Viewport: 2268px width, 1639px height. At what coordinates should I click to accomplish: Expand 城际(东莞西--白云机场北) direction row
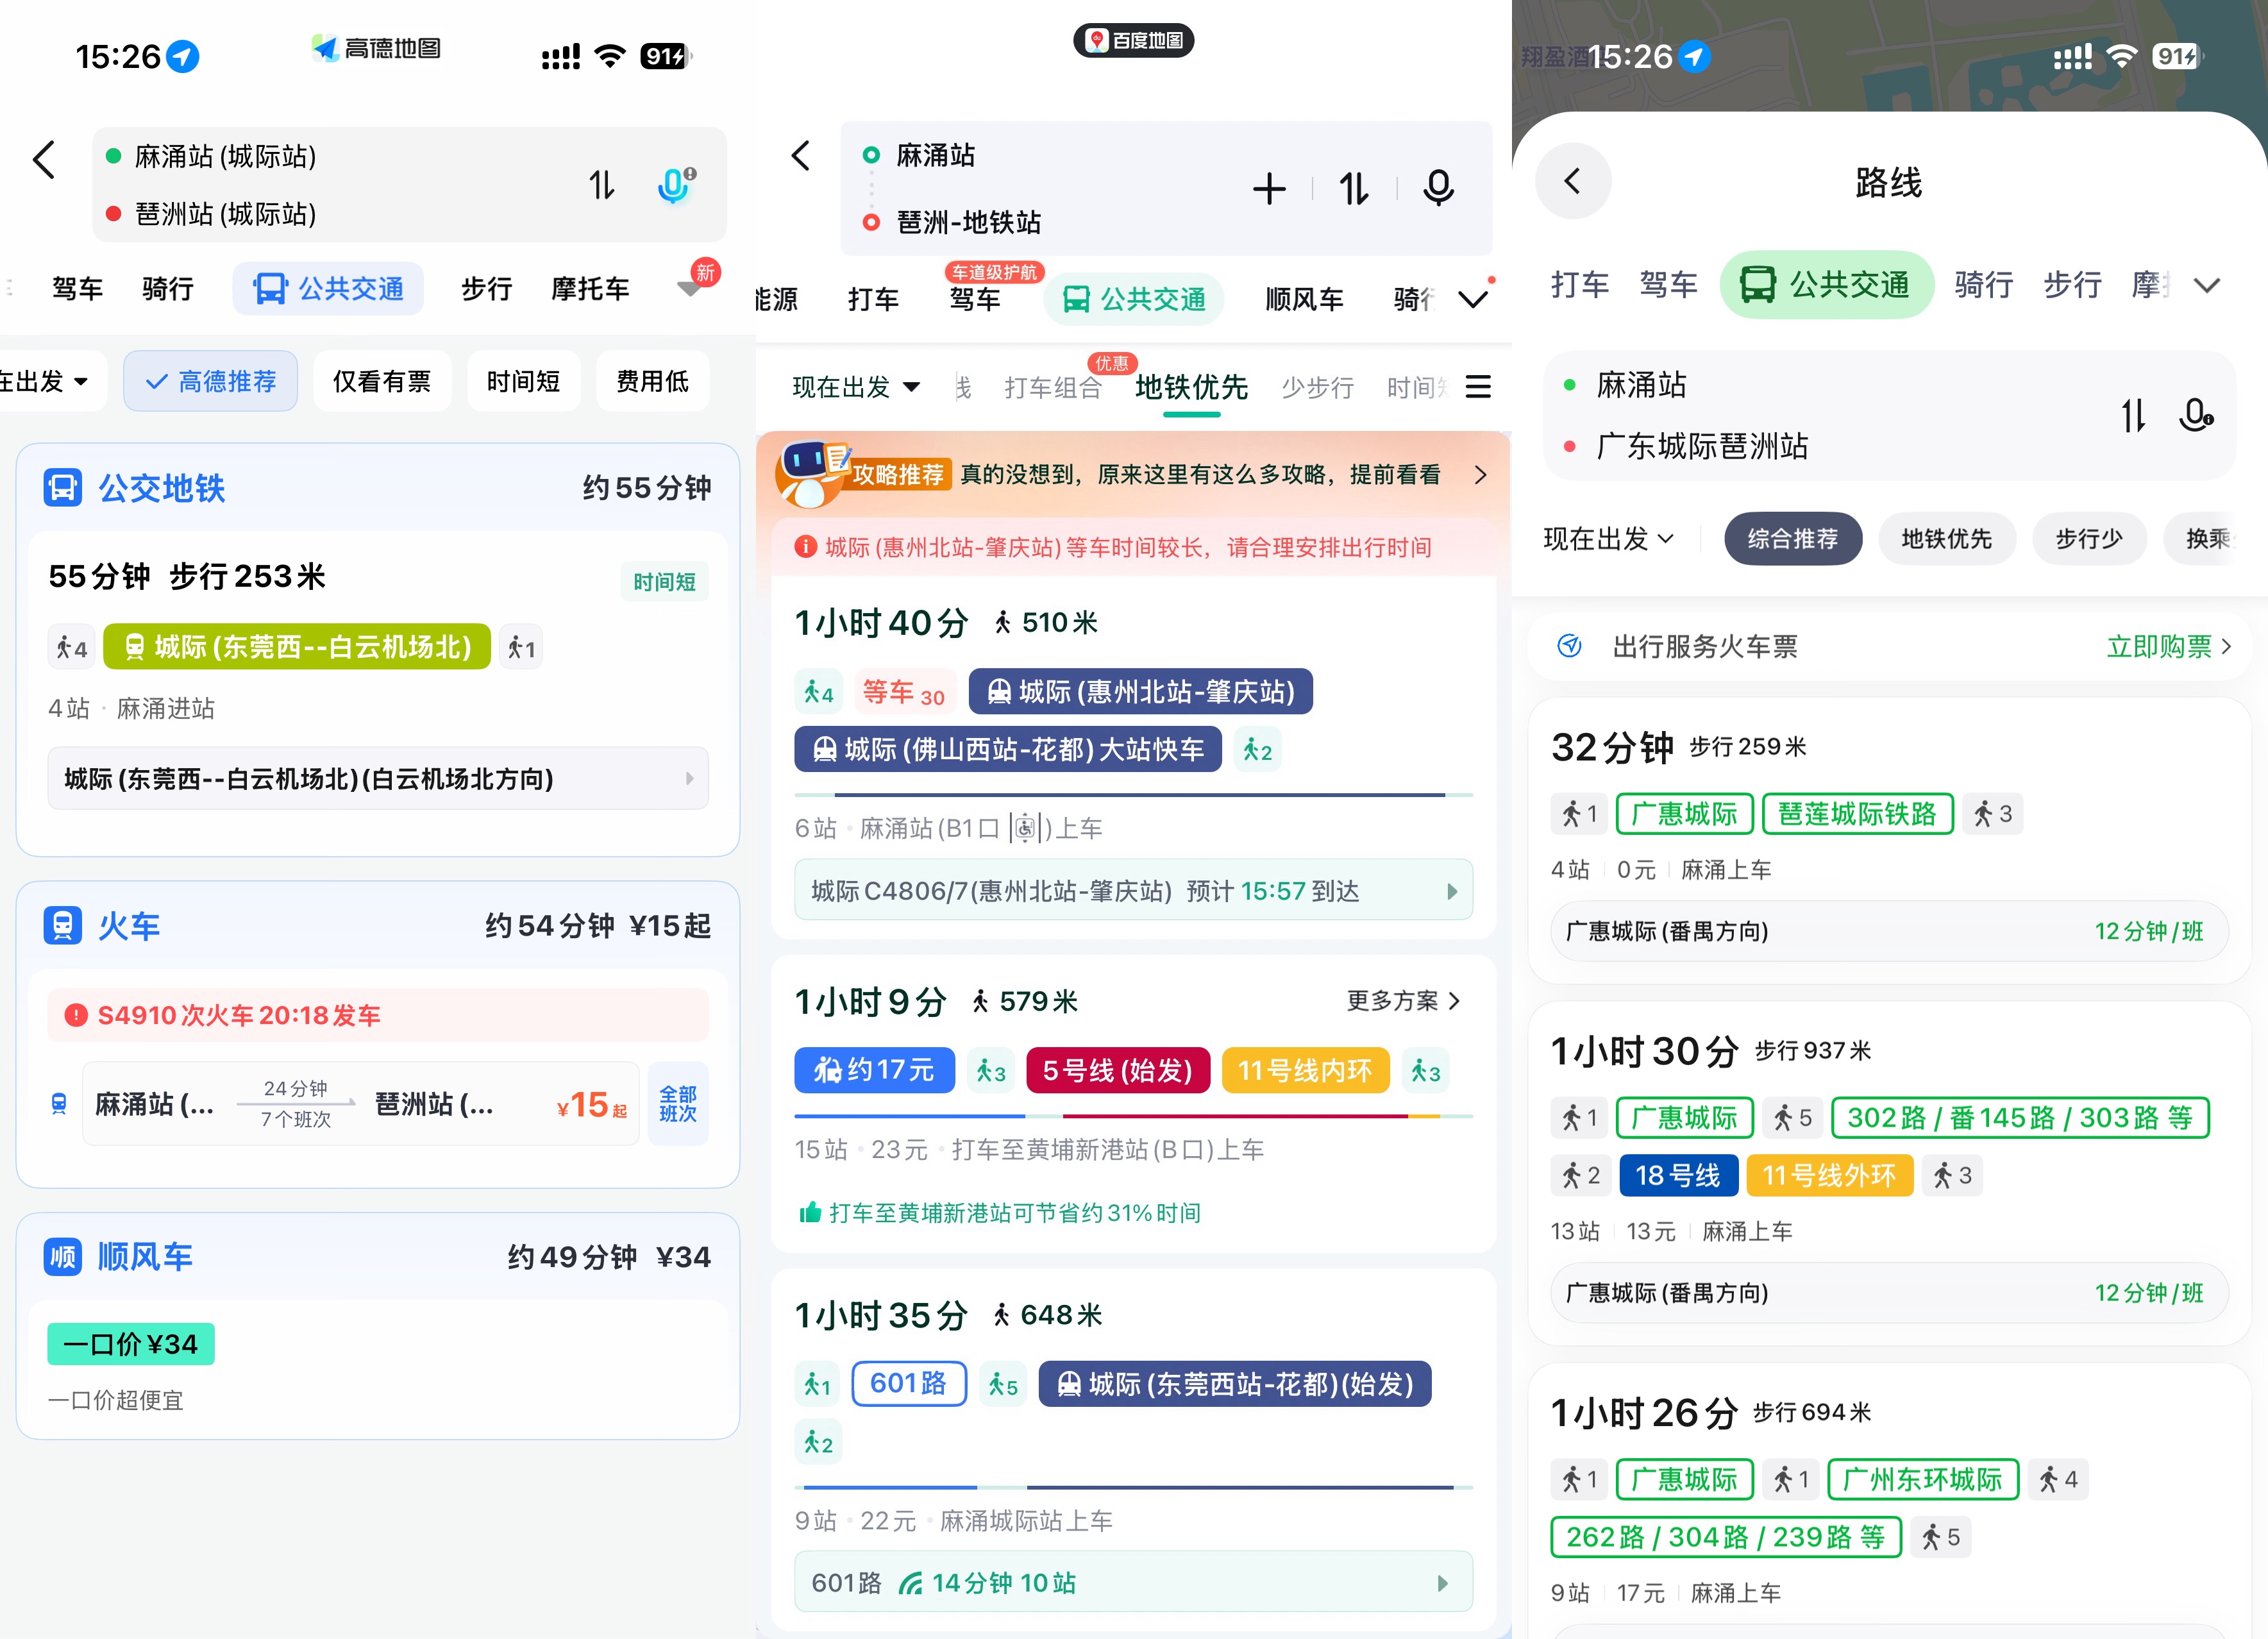[378, 779]
